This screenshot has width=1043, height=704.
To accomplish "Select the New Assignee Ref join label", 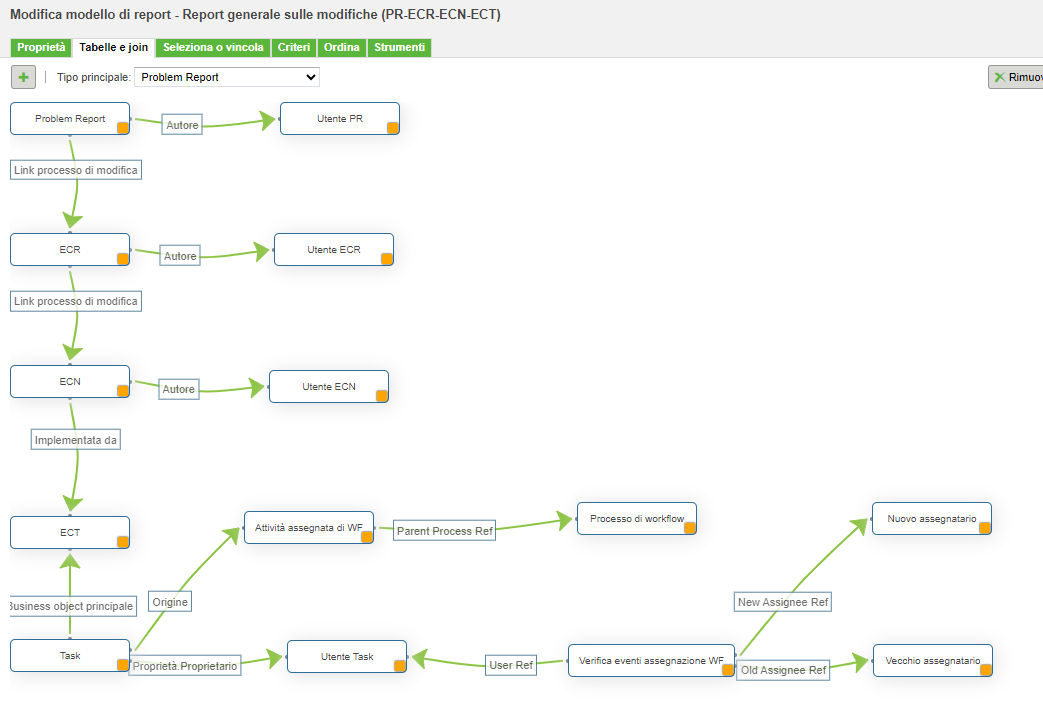I will [782, 601].
